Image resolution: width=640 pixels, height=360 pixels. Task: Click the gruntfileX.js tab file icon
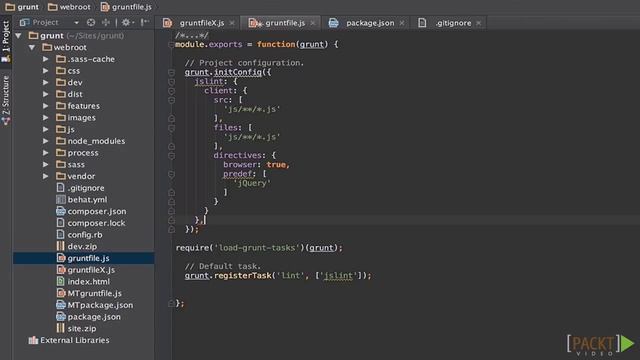[167, 23]
